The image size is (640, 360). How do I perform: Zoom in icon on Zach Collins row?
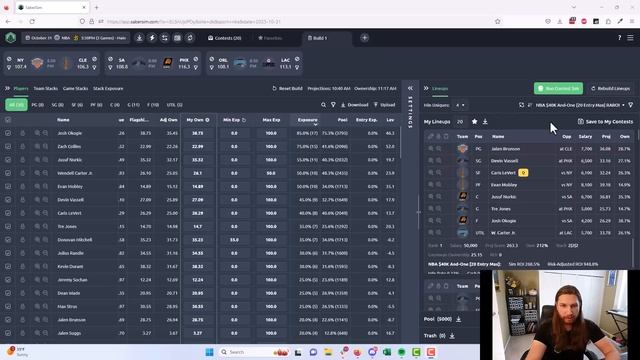37,146
